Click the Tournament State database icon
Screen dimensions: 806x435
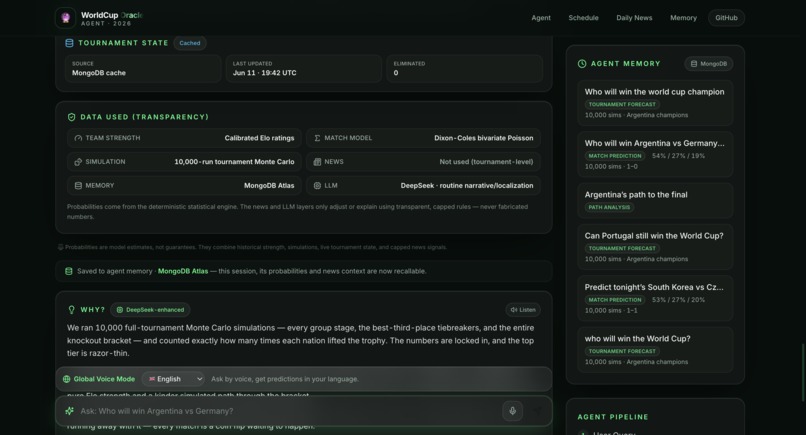69,43
